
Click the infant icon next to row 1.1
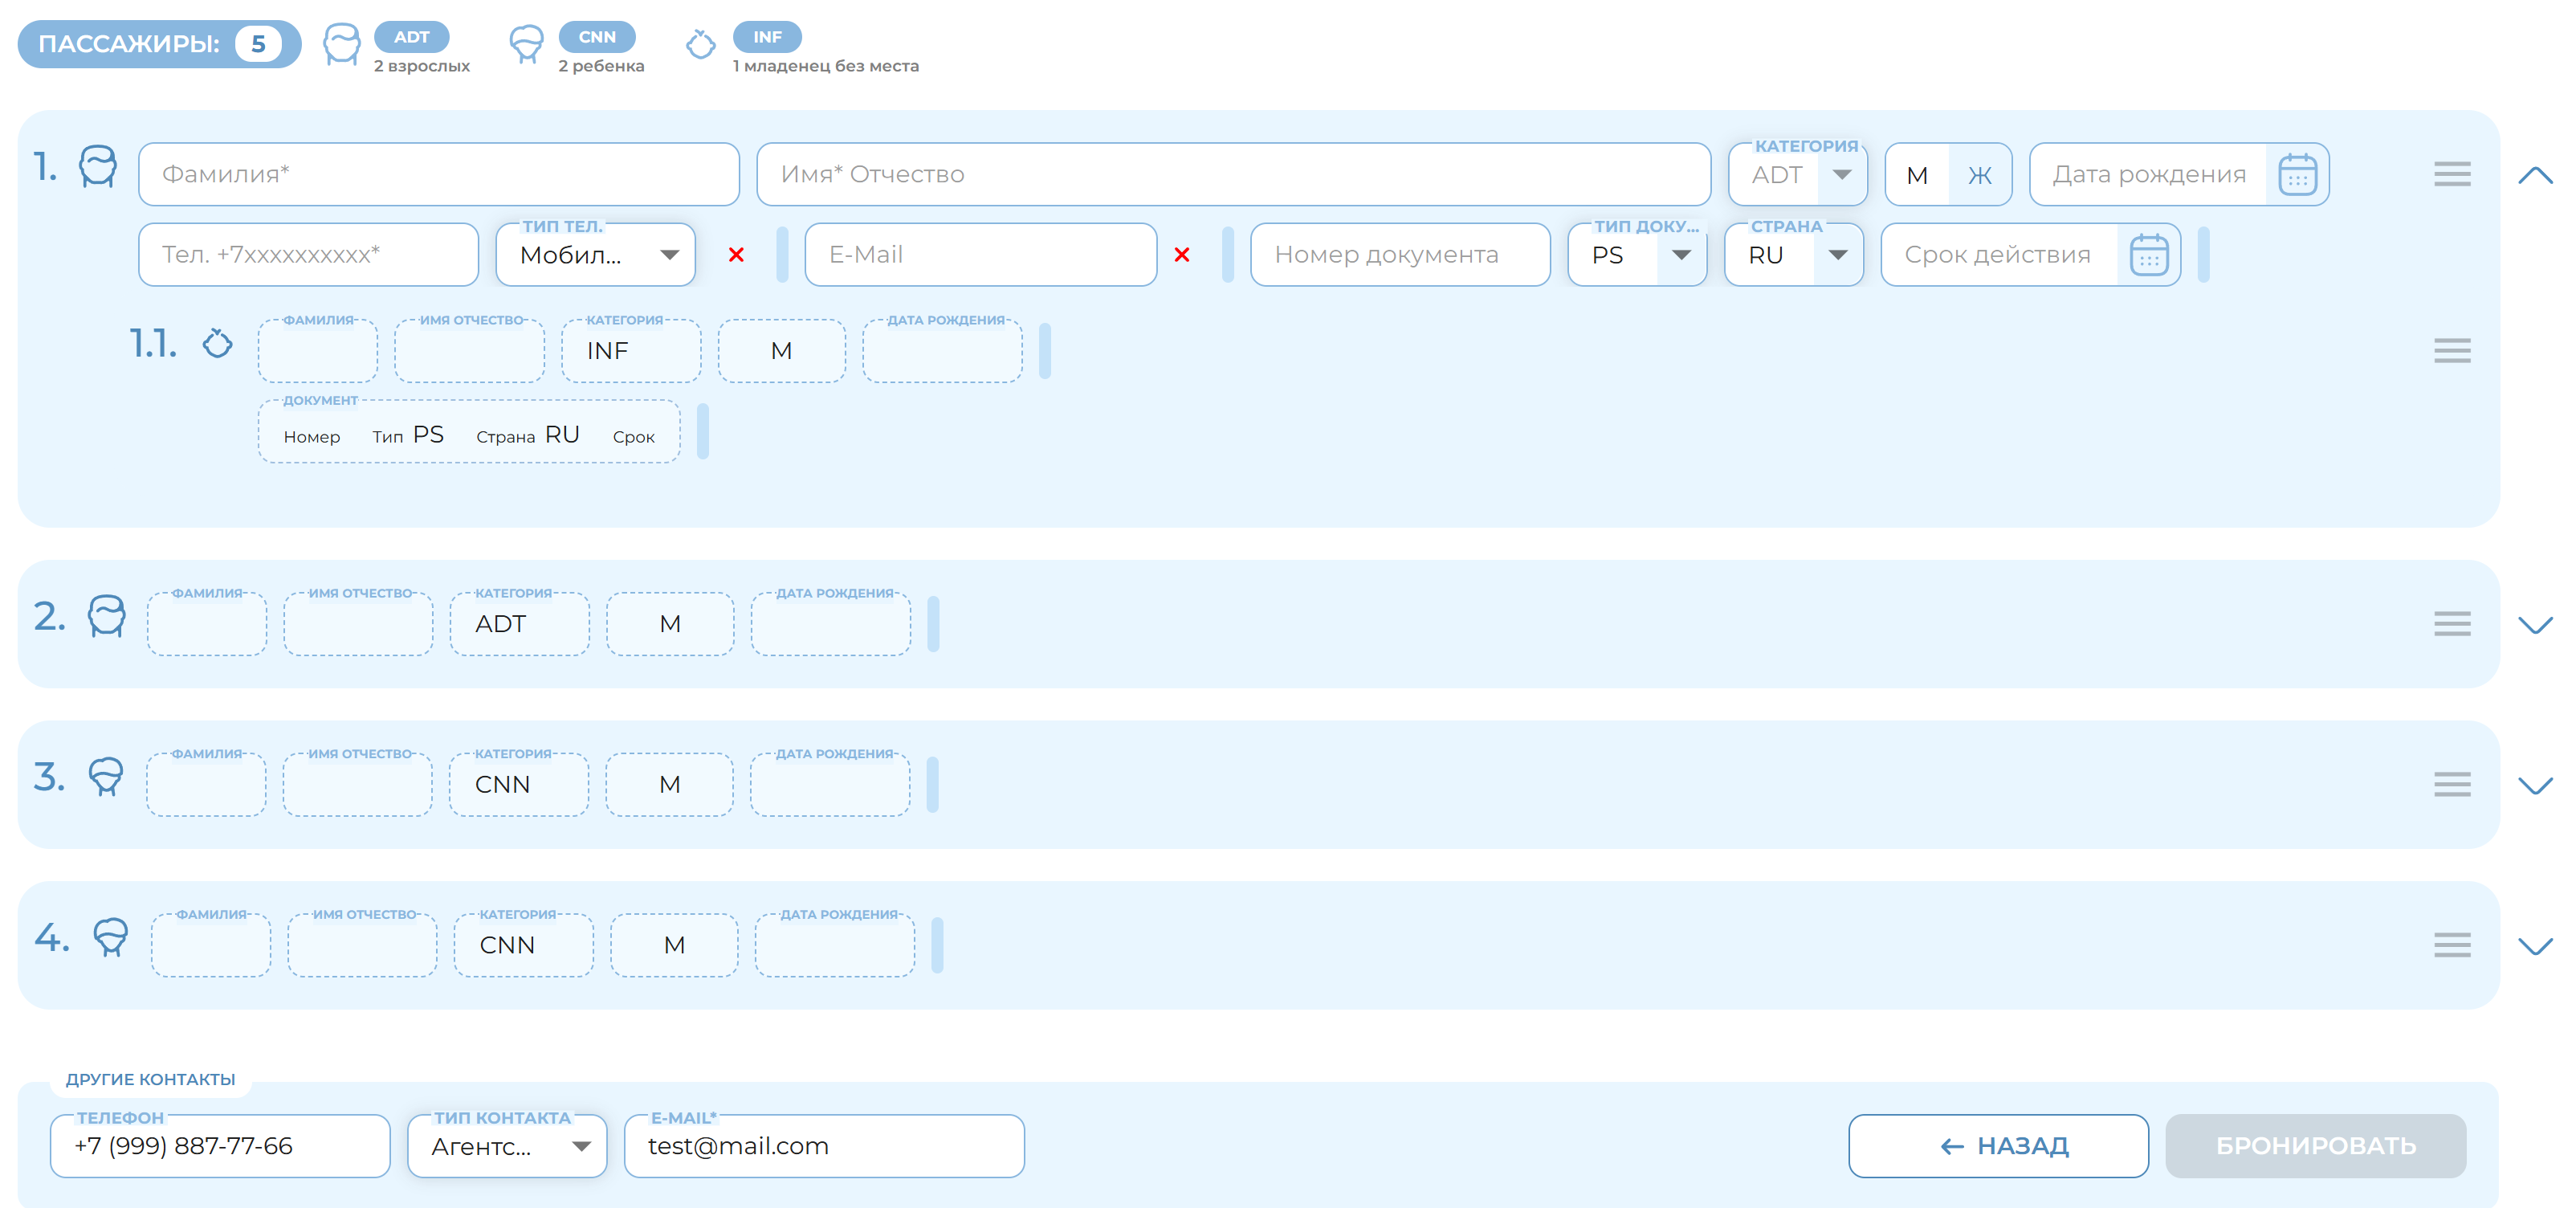point(217,345)
